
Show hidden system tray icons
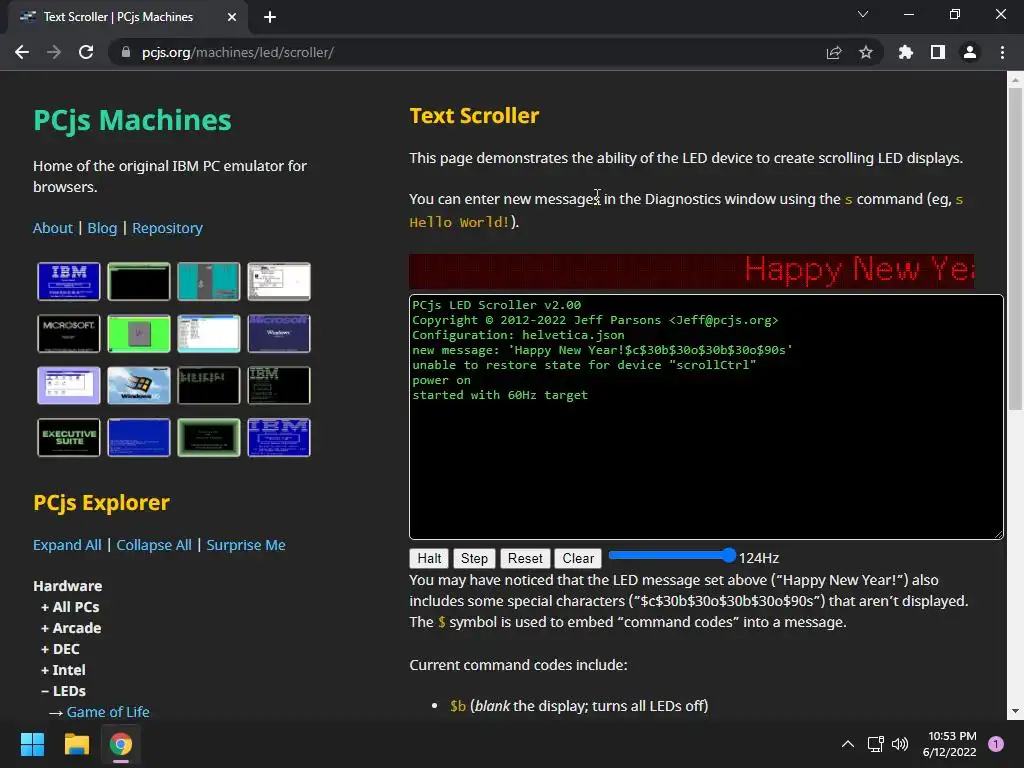click(x=848, y=744)
